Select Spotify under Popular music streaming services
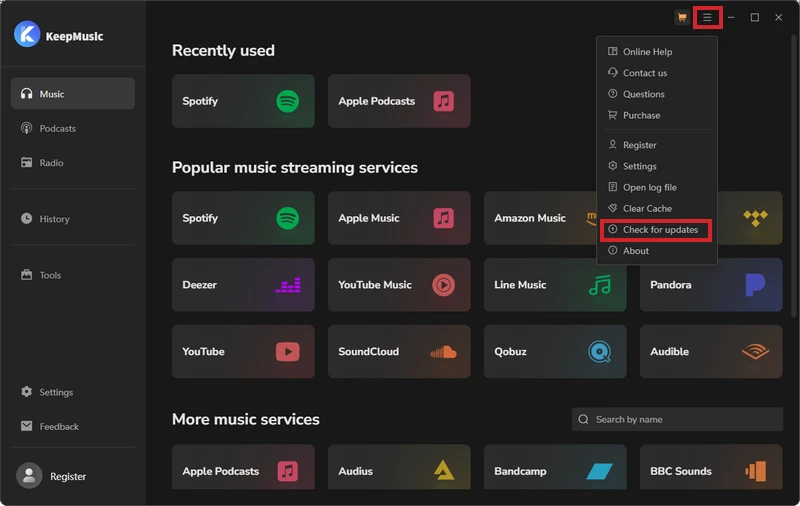The width and height of the screenshot is (800, 506). point(243,218)
